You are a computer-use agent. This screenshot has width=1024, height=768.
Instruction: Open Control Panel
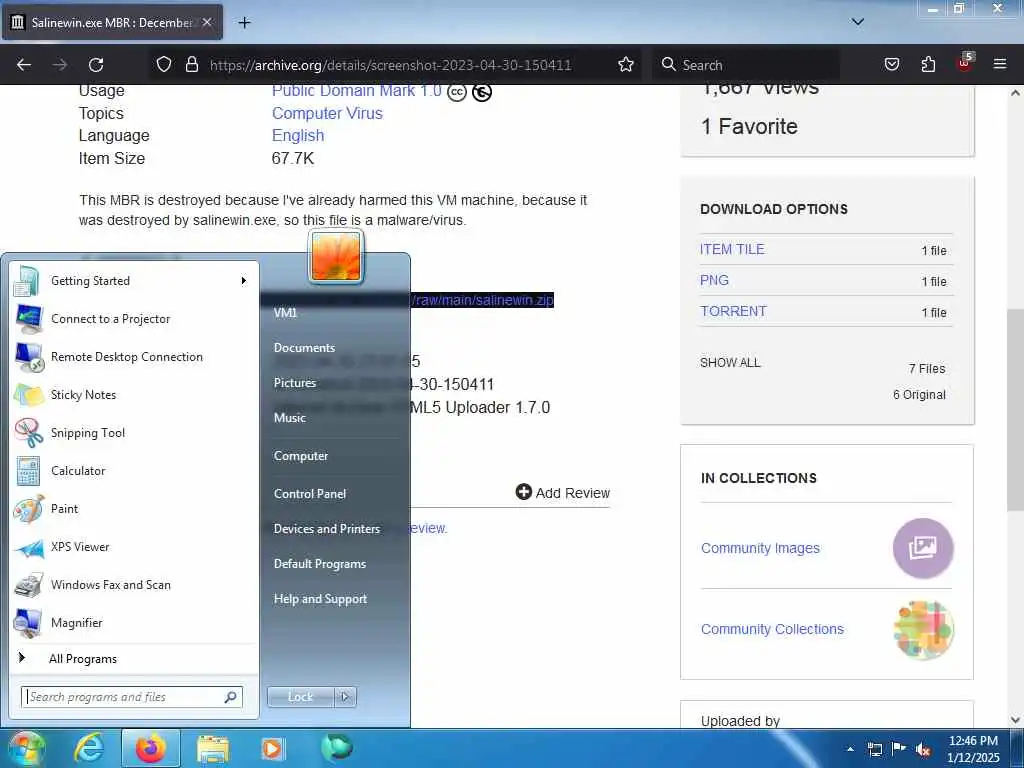[x=310, y=494]
